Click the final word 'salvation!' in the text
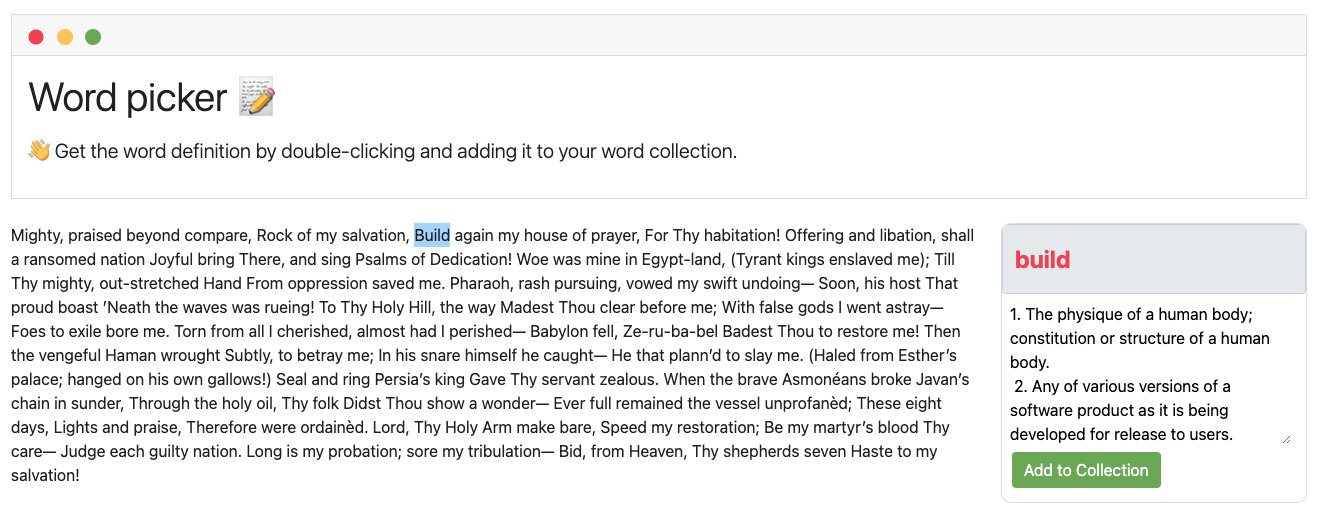 pyautogui.click(x=45, y=475)
